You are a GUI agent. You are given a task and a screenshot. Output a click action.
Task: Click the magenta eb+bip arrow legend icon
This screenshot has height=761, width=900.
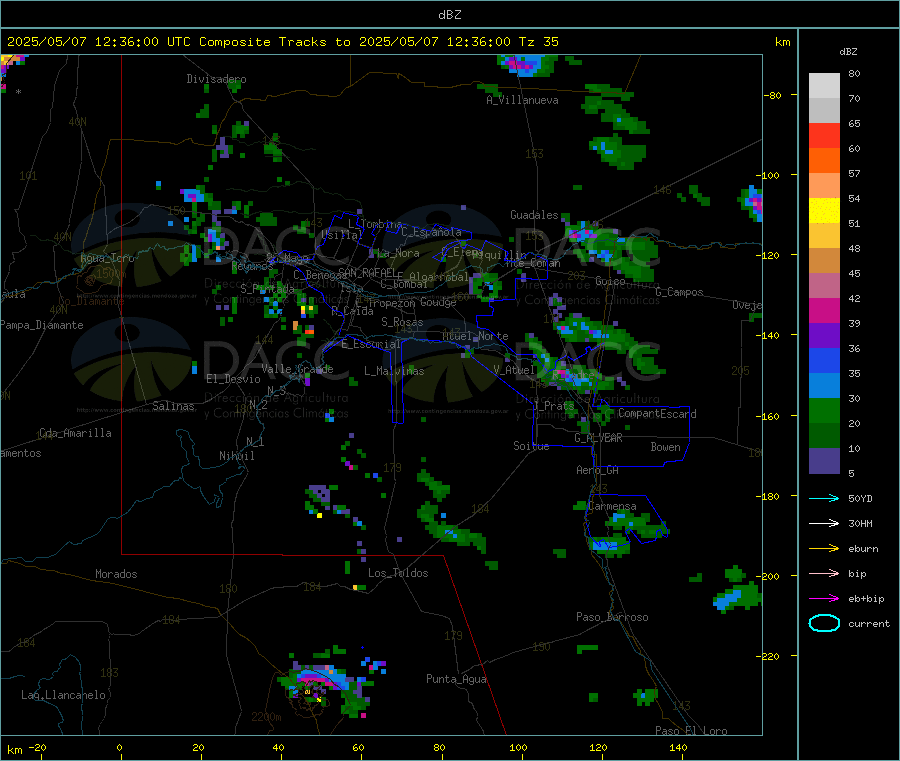[x=824, y=599]
